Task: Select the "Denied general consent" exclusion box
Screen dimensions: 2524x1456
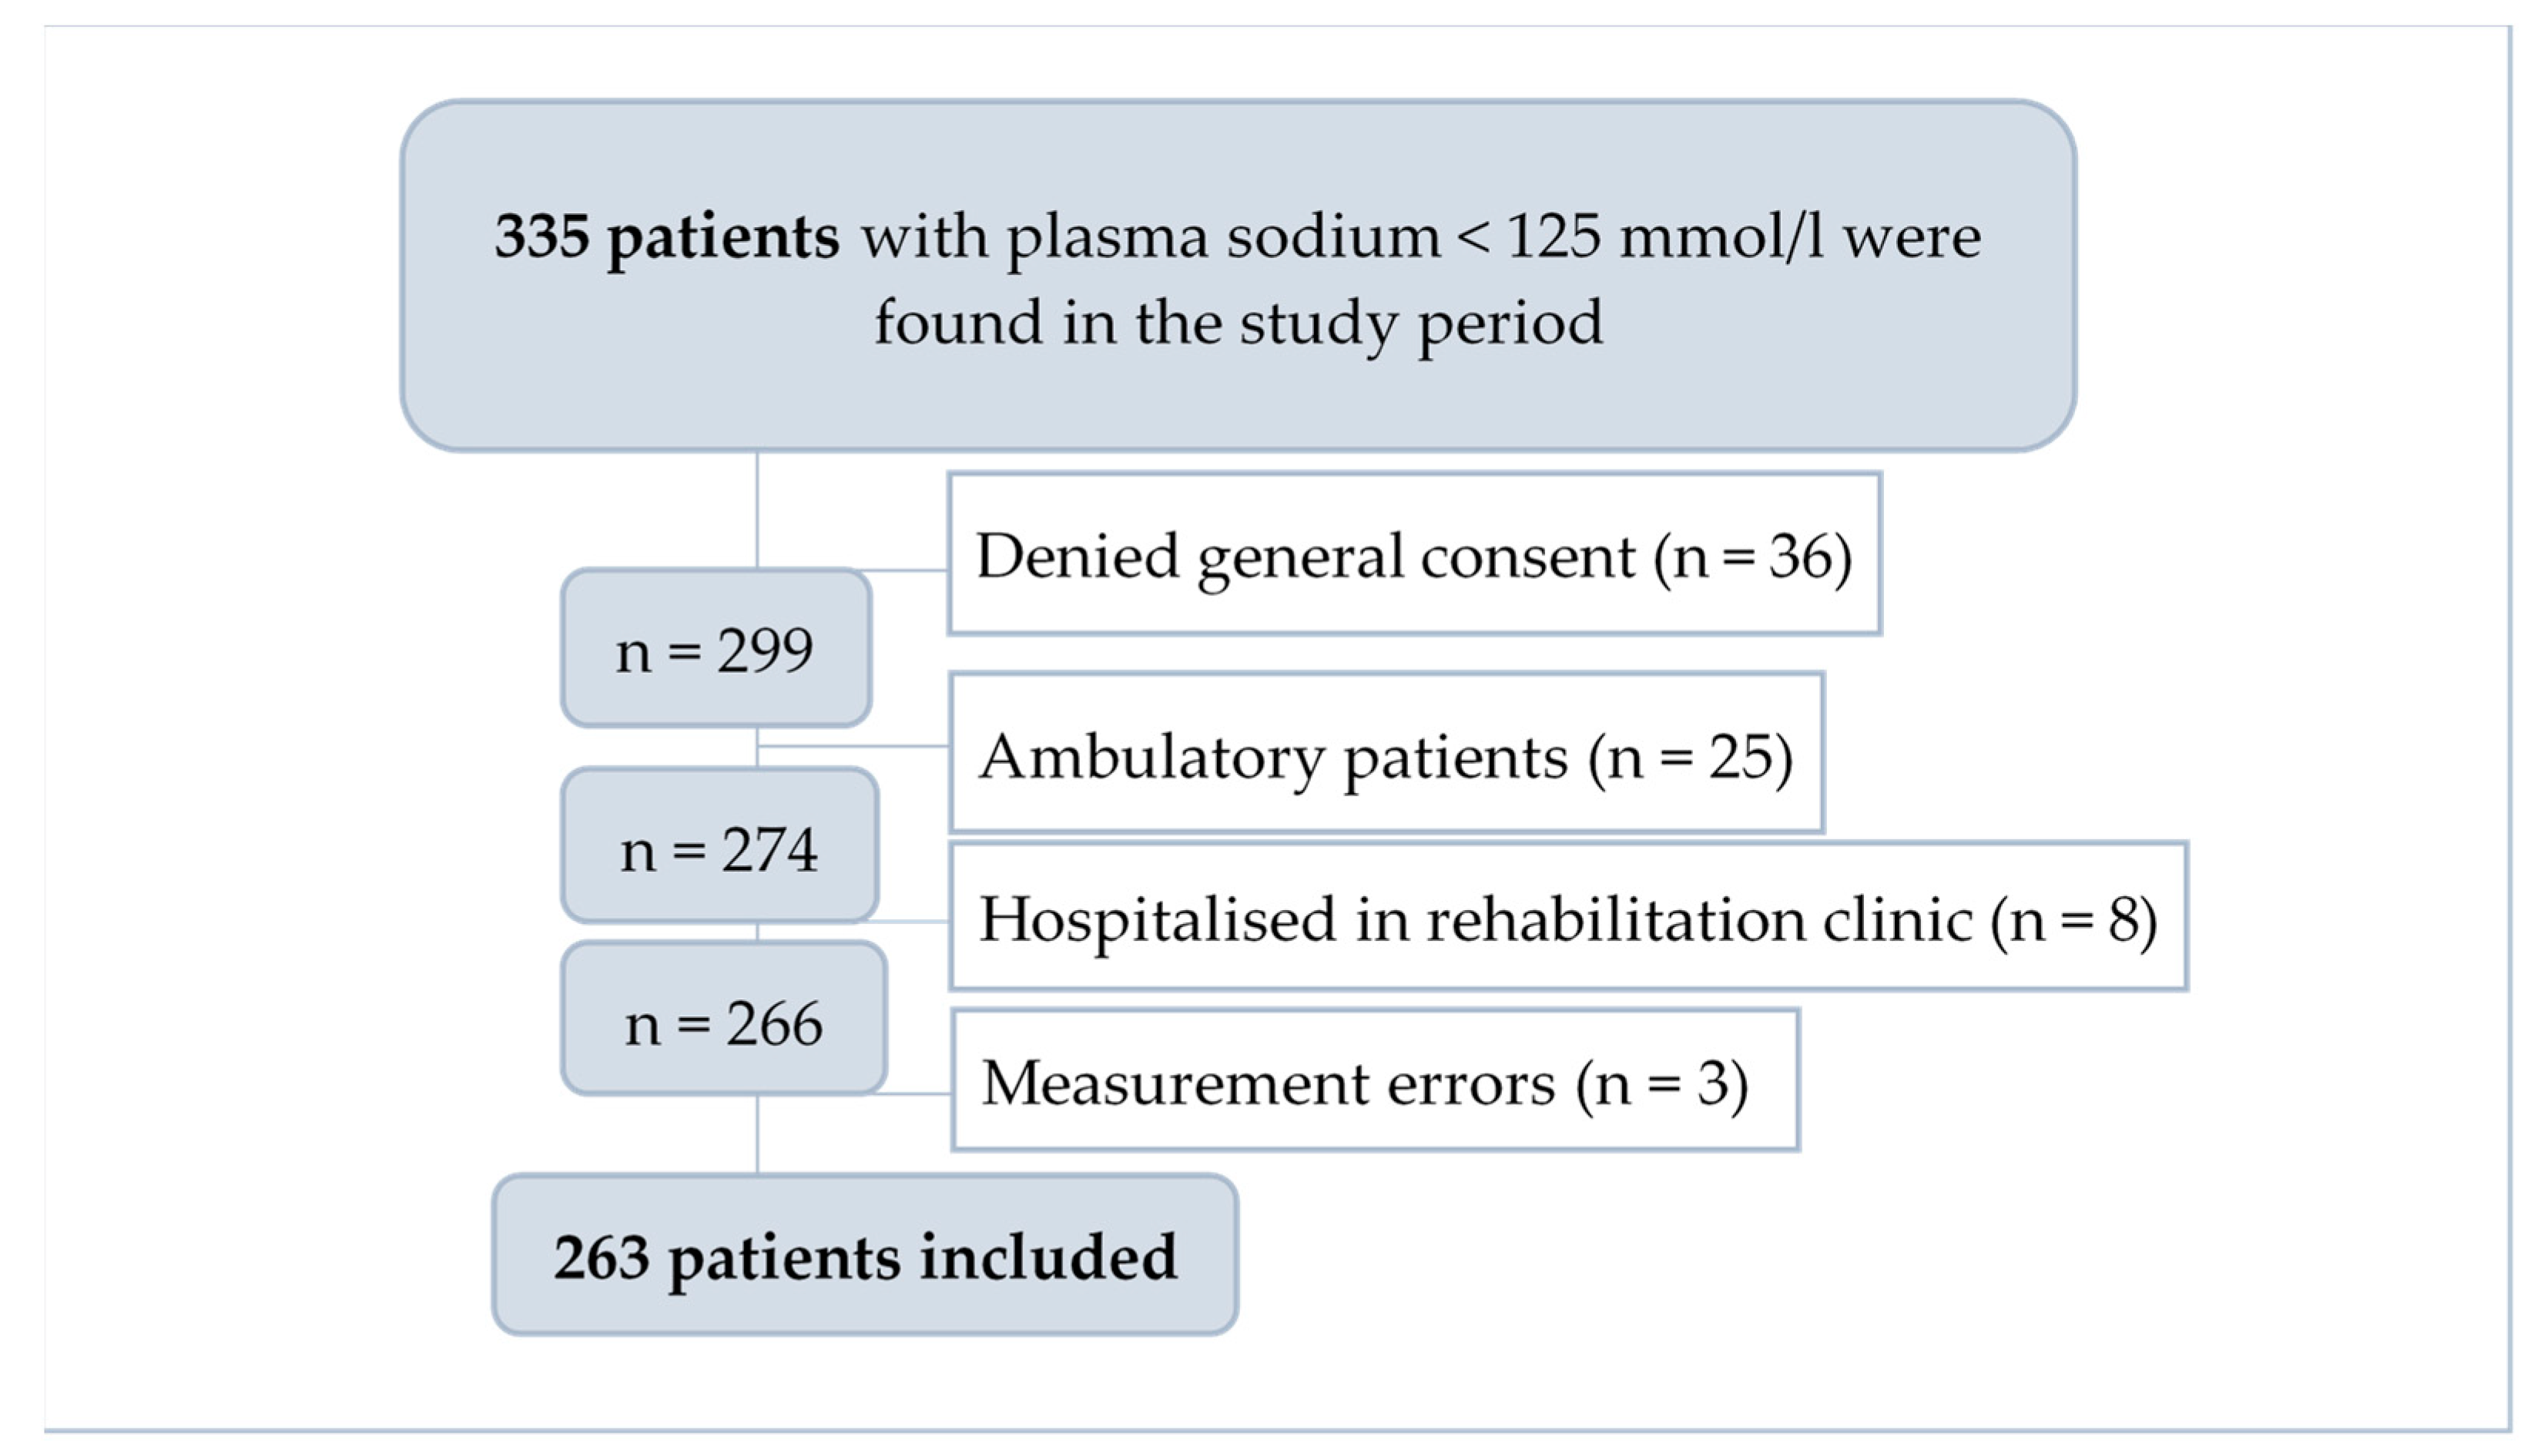Action: click(1413, 554)
